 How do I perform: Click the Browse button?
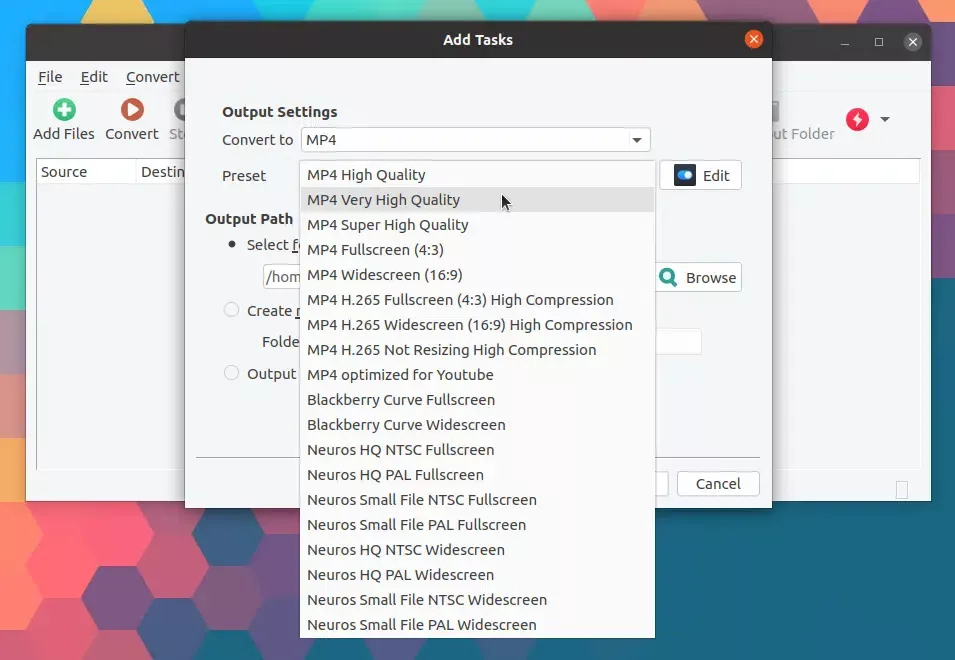click(x=698, y=278)
